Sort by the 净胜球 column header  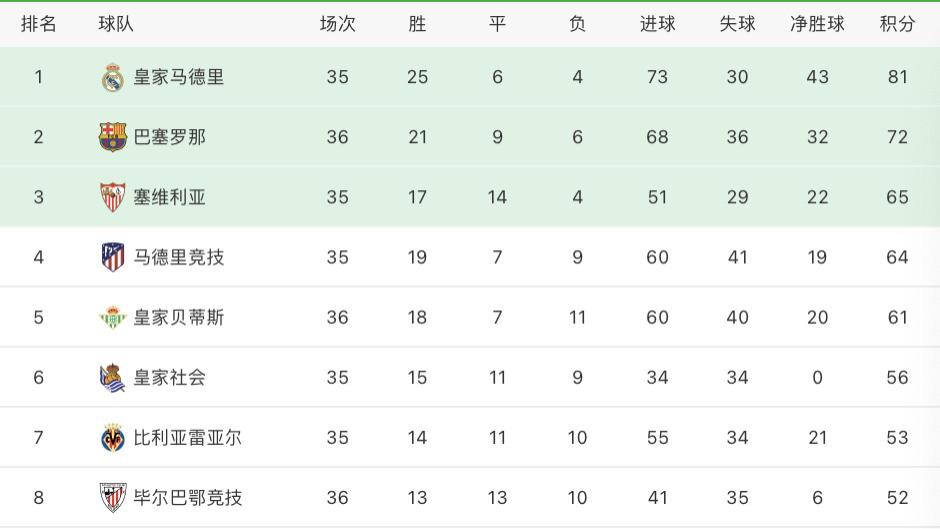click(817, 24)
